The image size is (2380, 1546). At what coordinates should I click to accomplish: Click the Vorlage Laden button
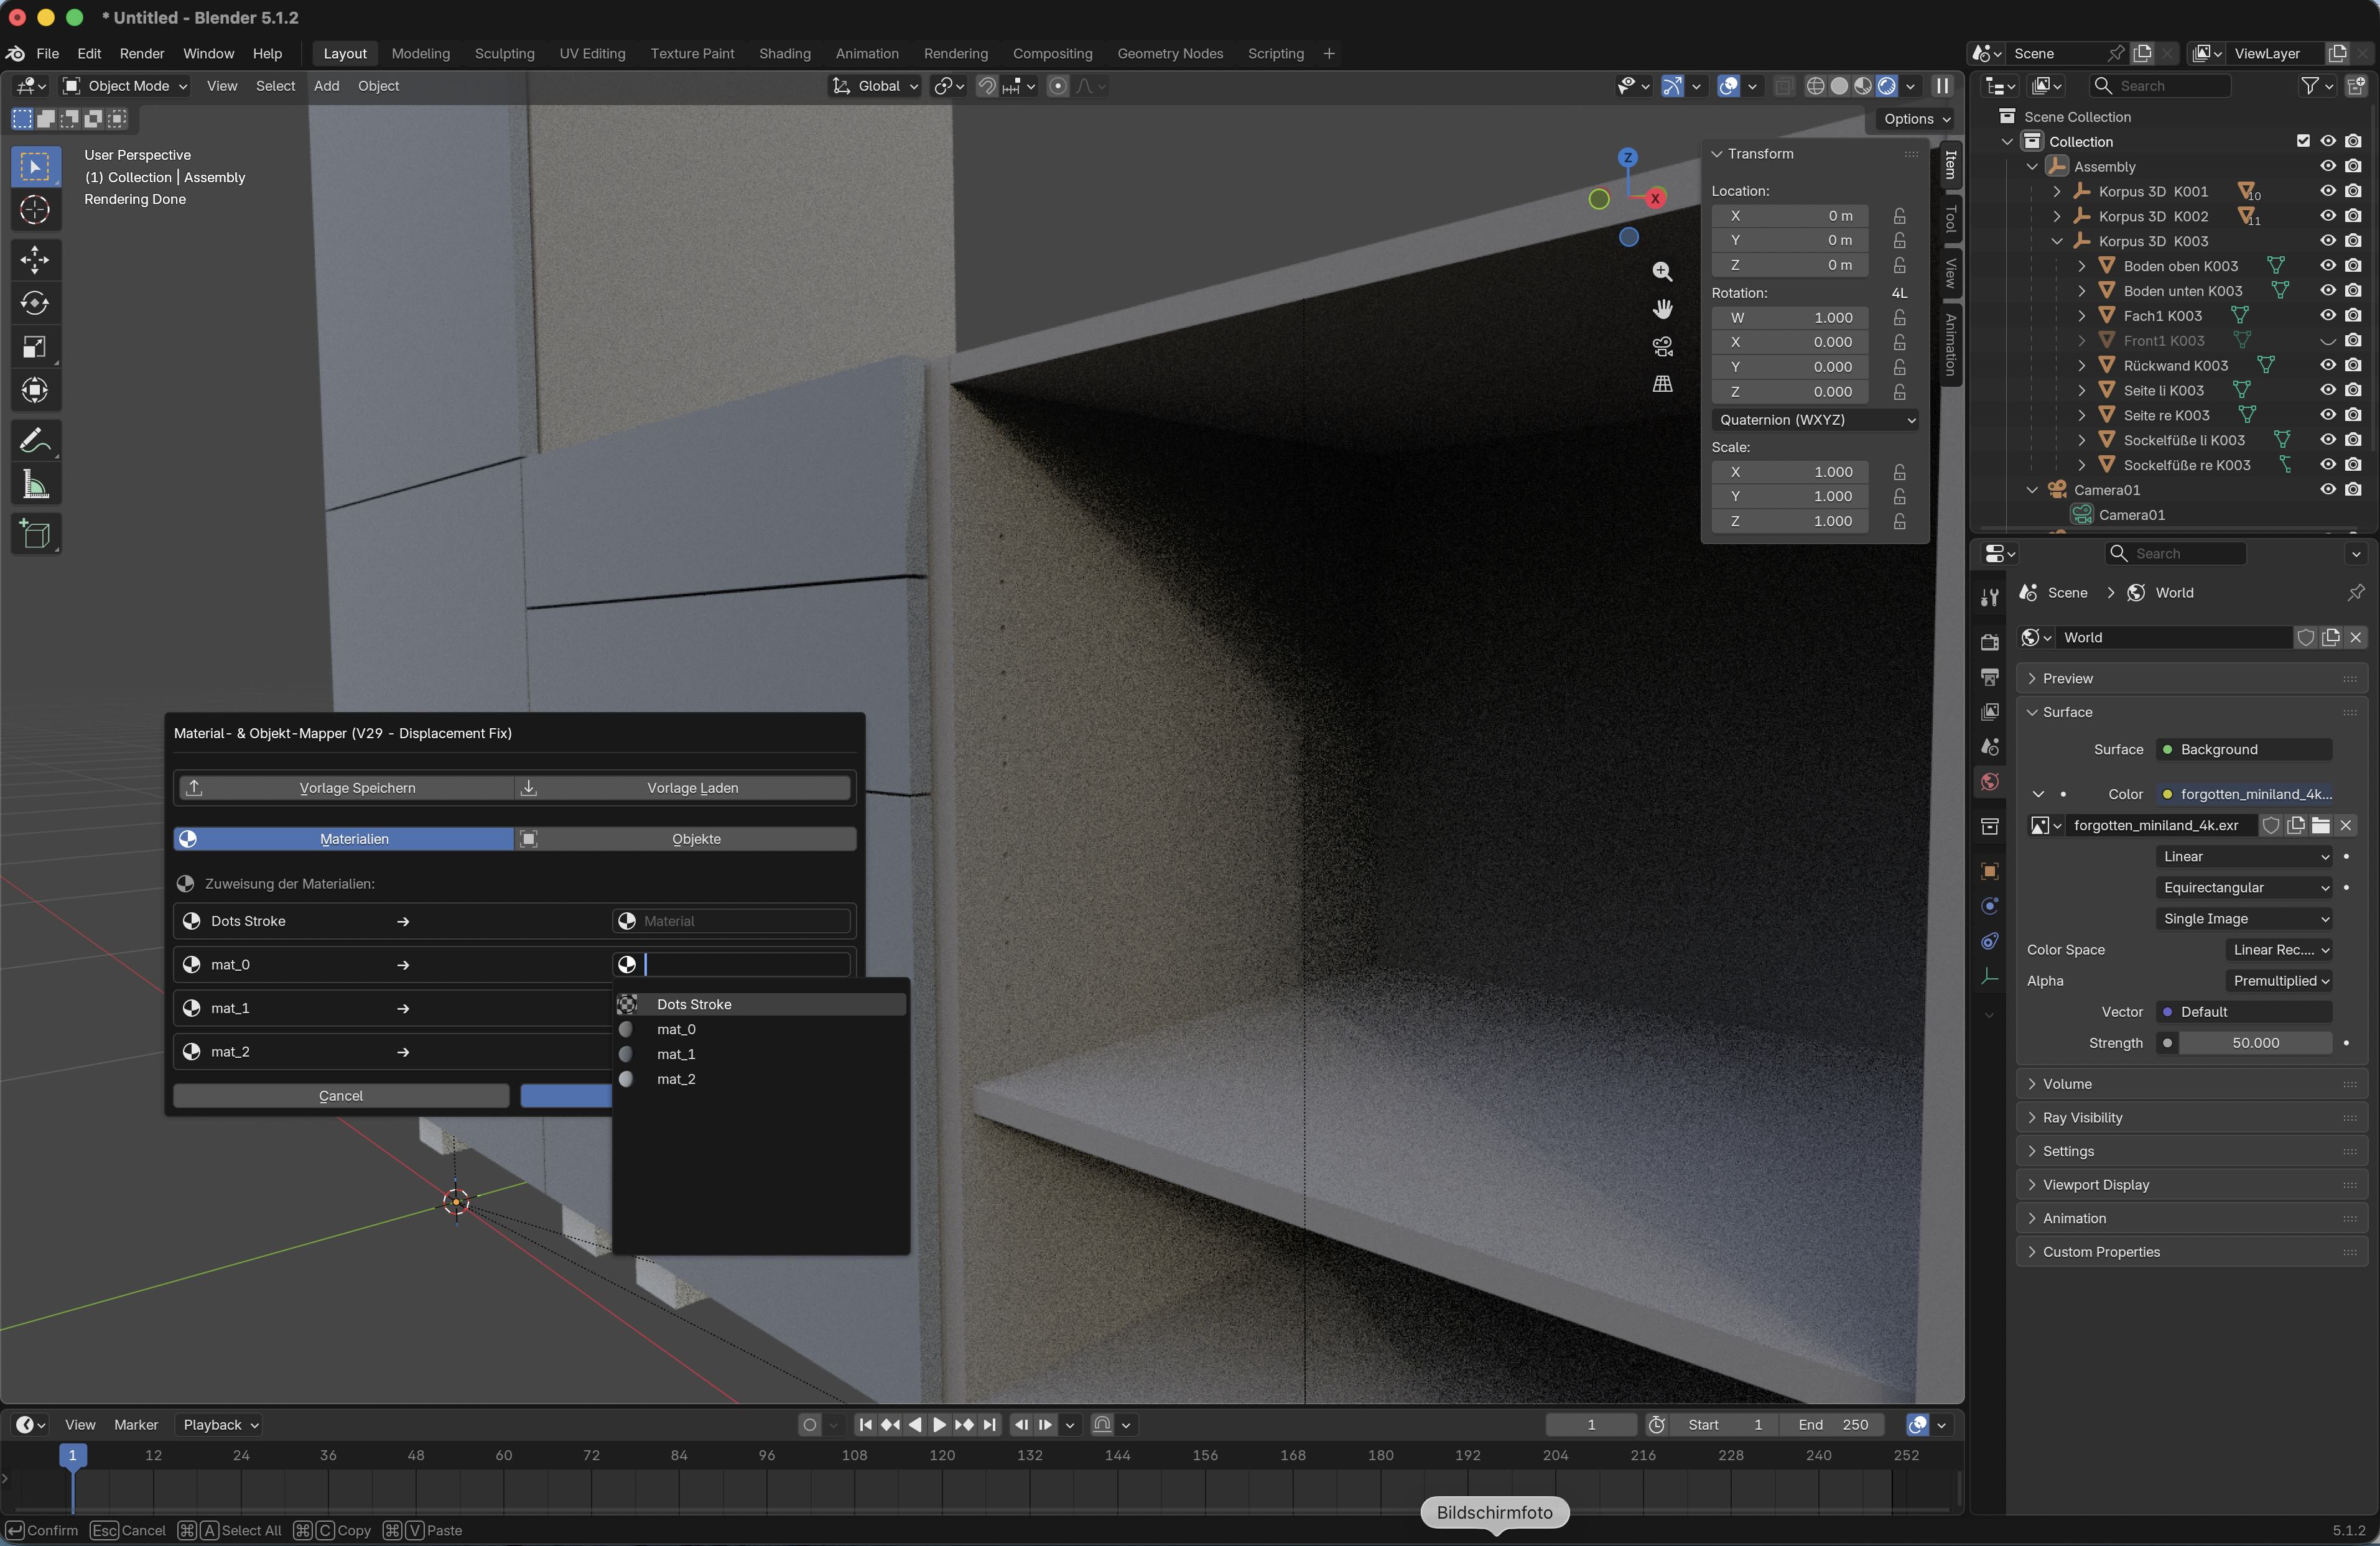(x=684, y=788)
